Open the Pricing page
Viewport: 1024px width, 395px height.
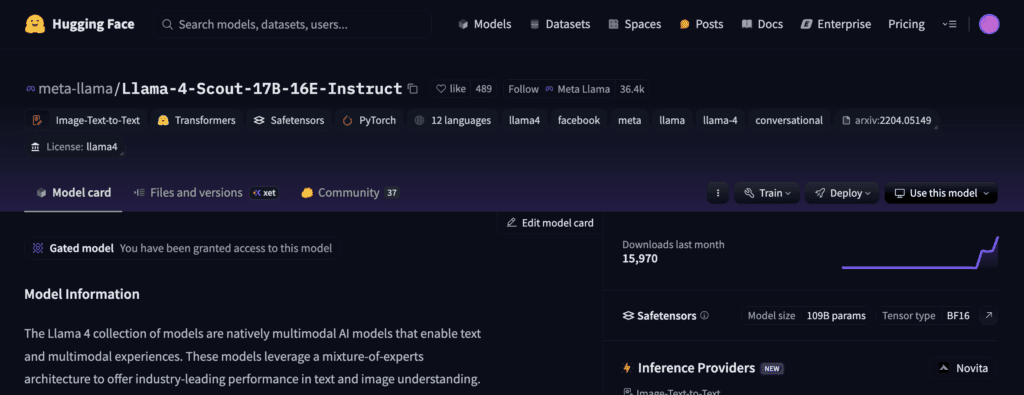click(906, 24)
